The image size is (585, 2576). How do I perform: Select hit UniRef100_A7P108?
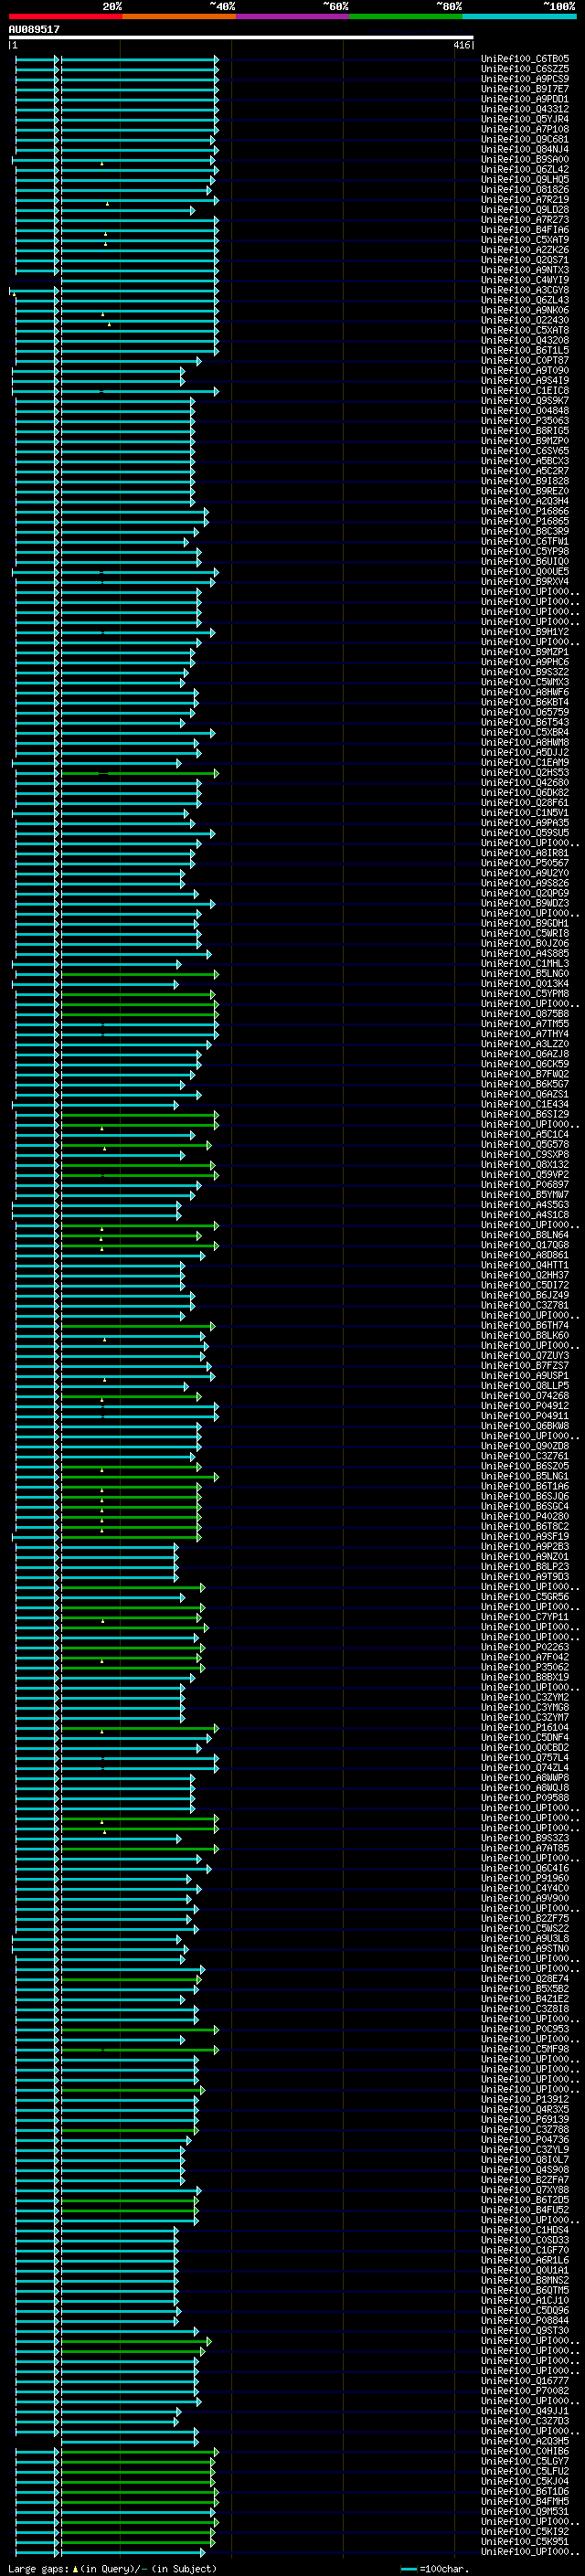525,129
